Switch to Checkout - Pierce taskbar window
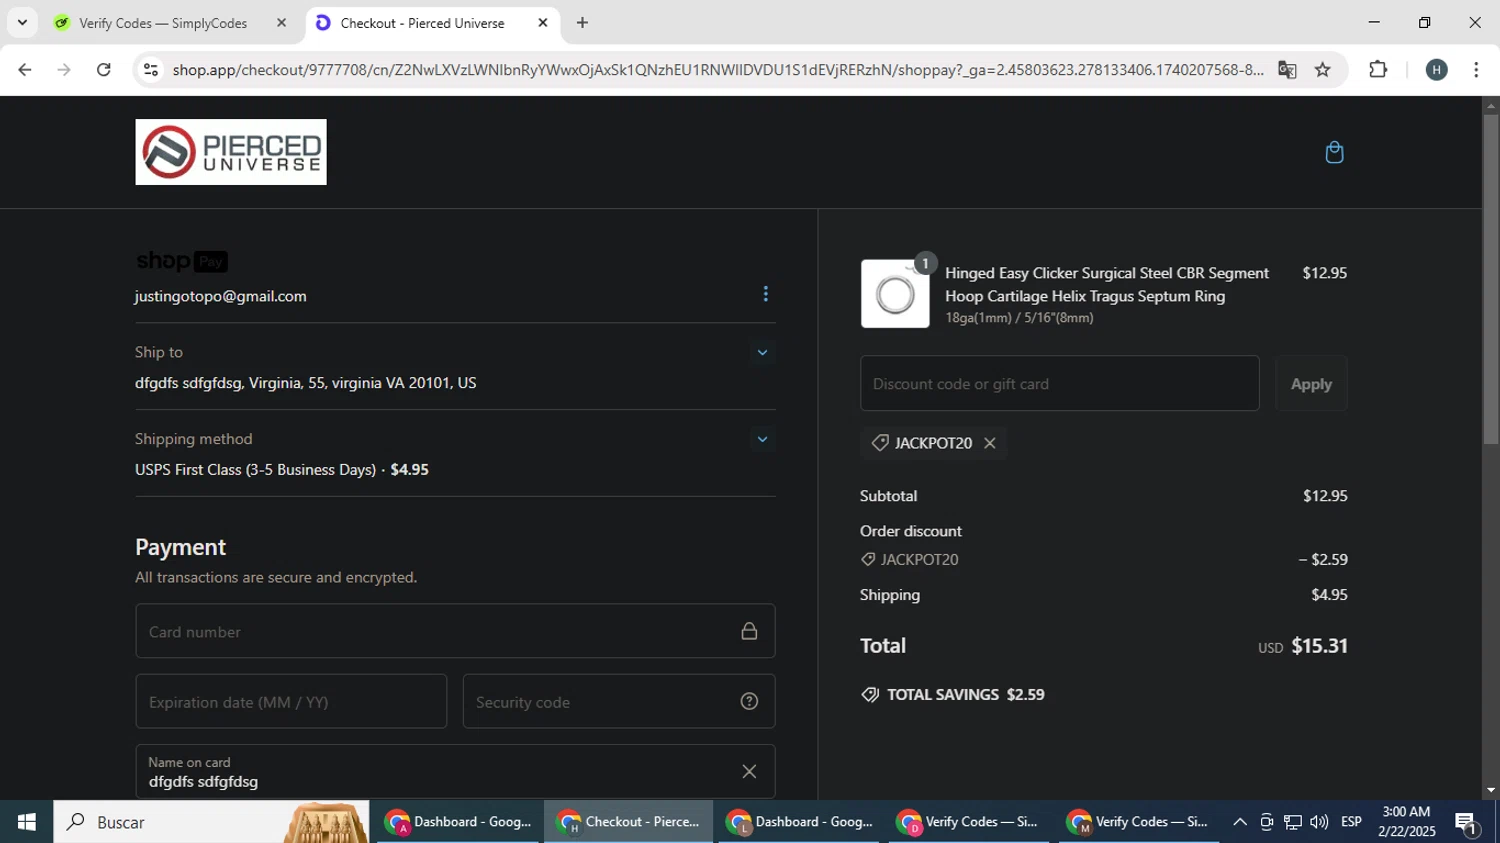1500x843 pixels. coord(629,822)
